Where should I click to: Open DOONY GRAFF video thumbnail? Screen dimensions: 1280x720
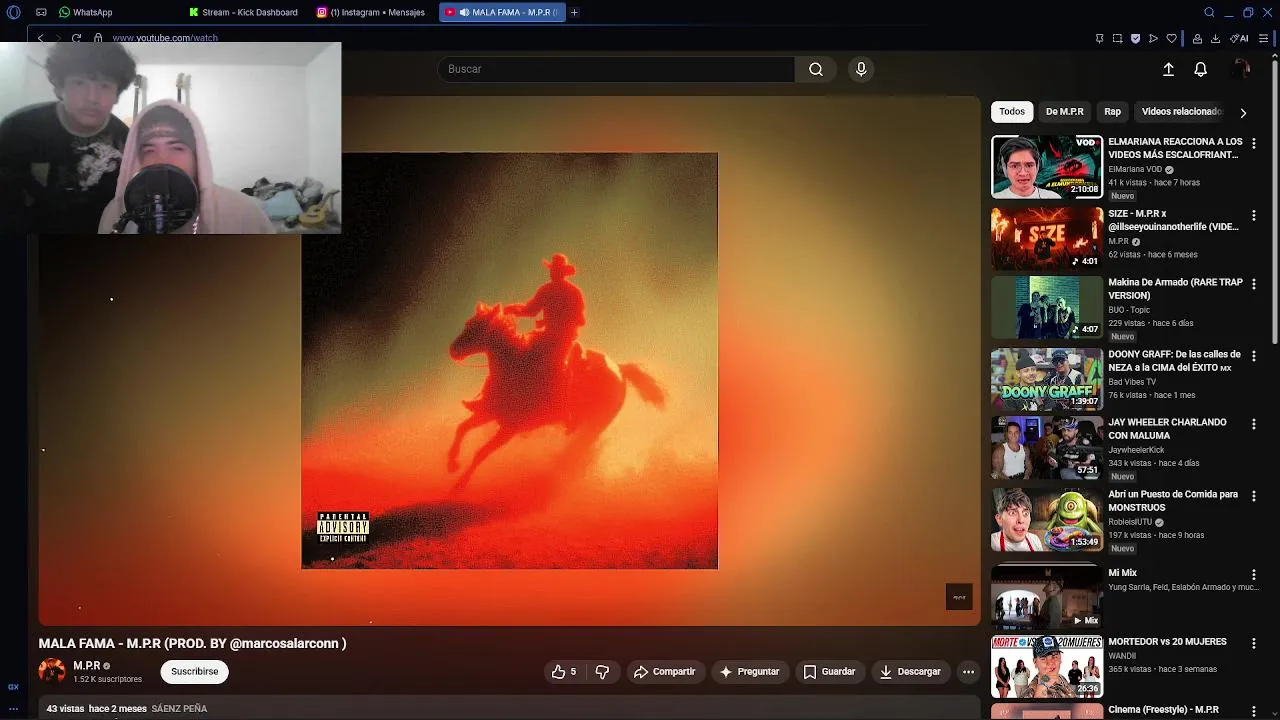click(1047, 379)
